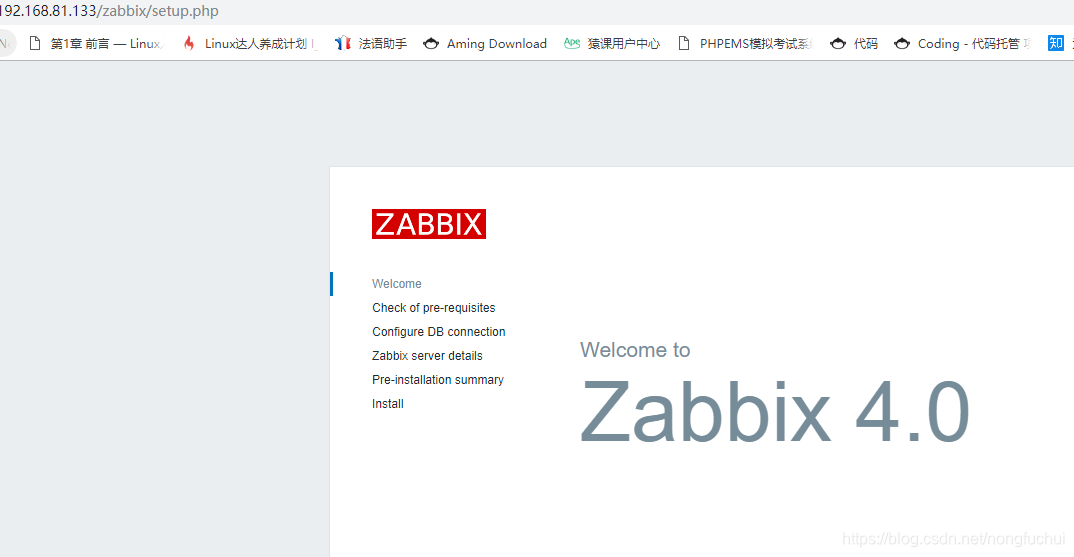Screen dimensions: 1074x557
Task: Click the icon next to 代码 bookmark
Action: point(838,44)
